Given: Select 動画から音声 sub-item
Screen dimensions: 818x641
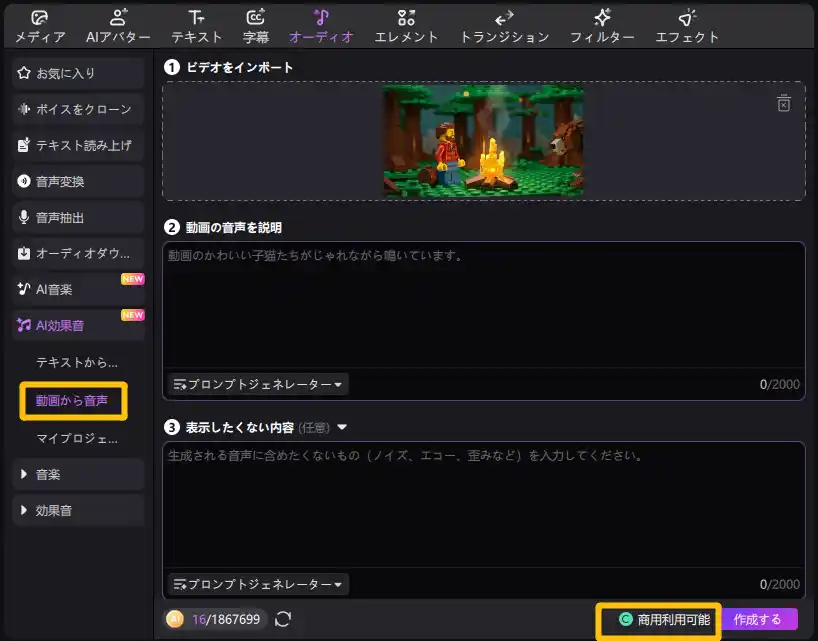Looking at the screenshot, I should [x=73, y=401].
